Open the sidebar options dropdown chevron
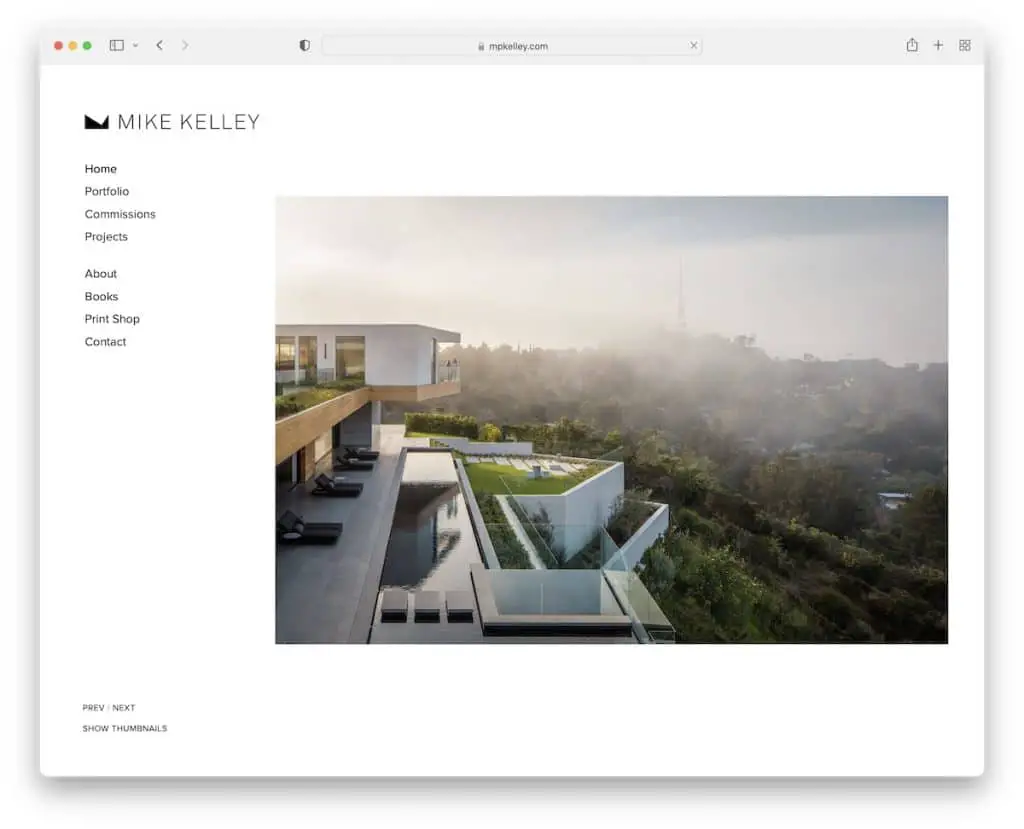 [x=135, y=46]
